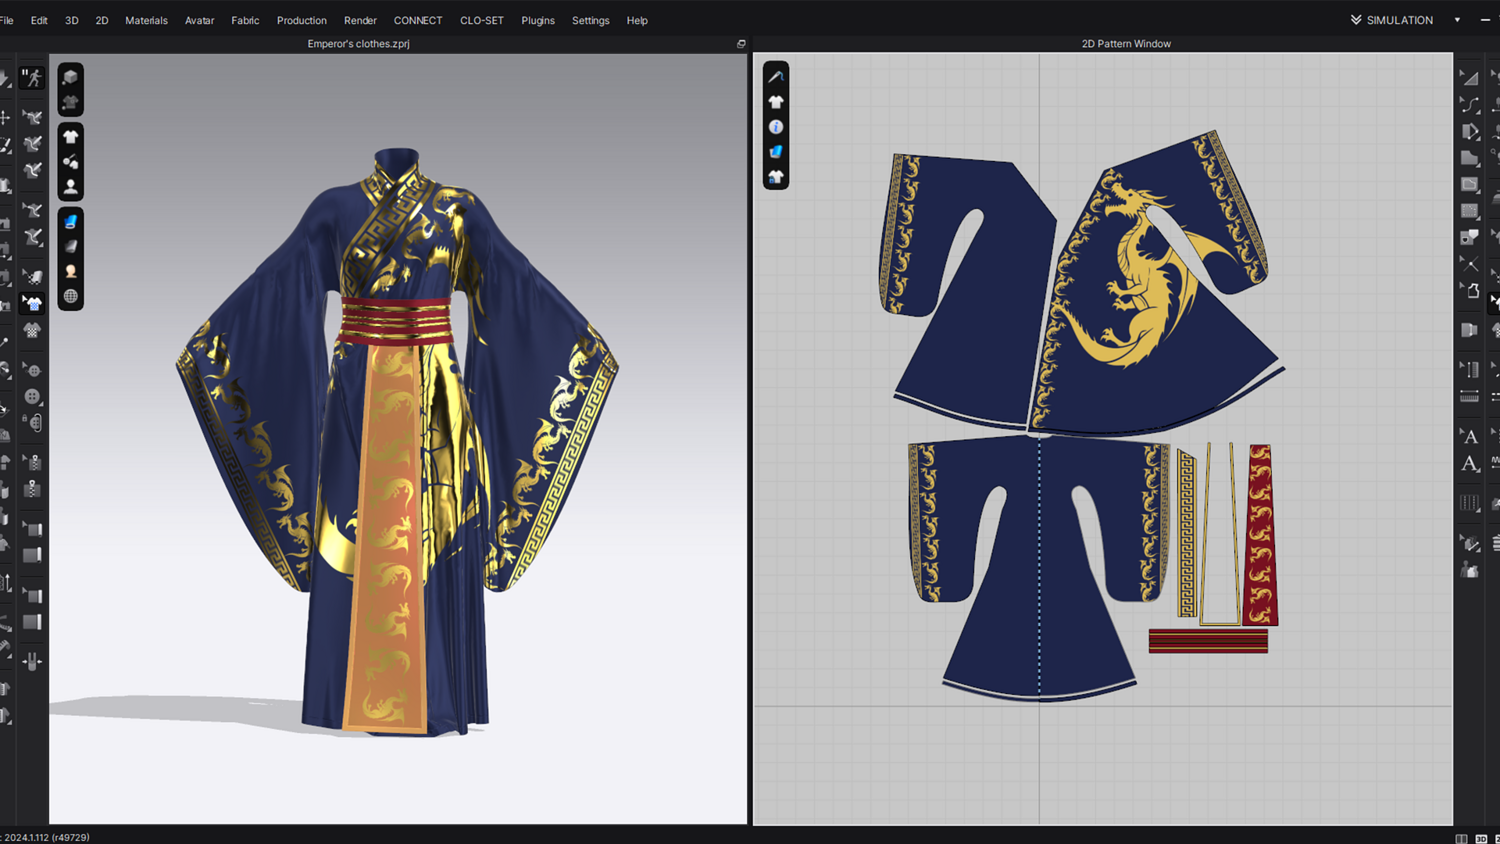Open the Help menu
The height and width of the screenshot is (844, 1500).
click(x=637, y=20)
